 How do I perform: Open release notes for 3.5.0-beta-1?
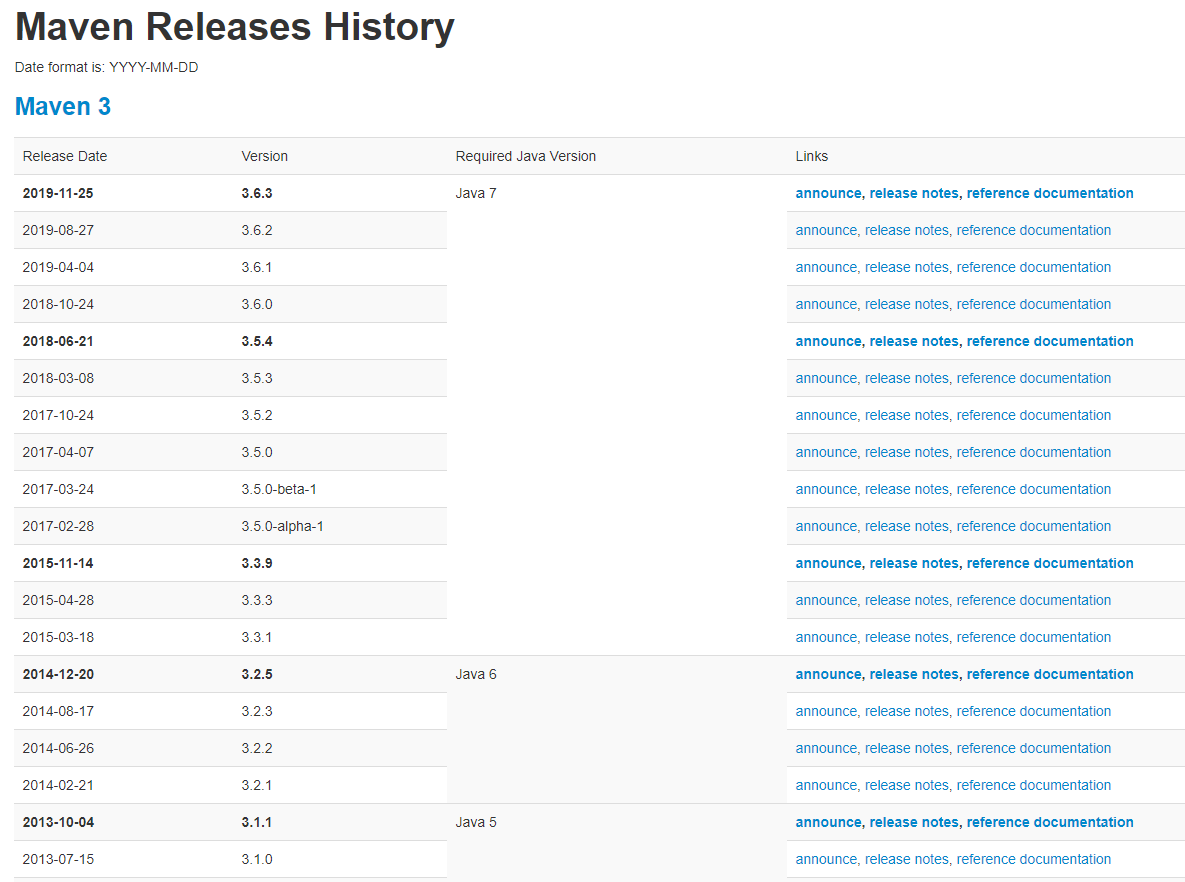pos(907,490)
